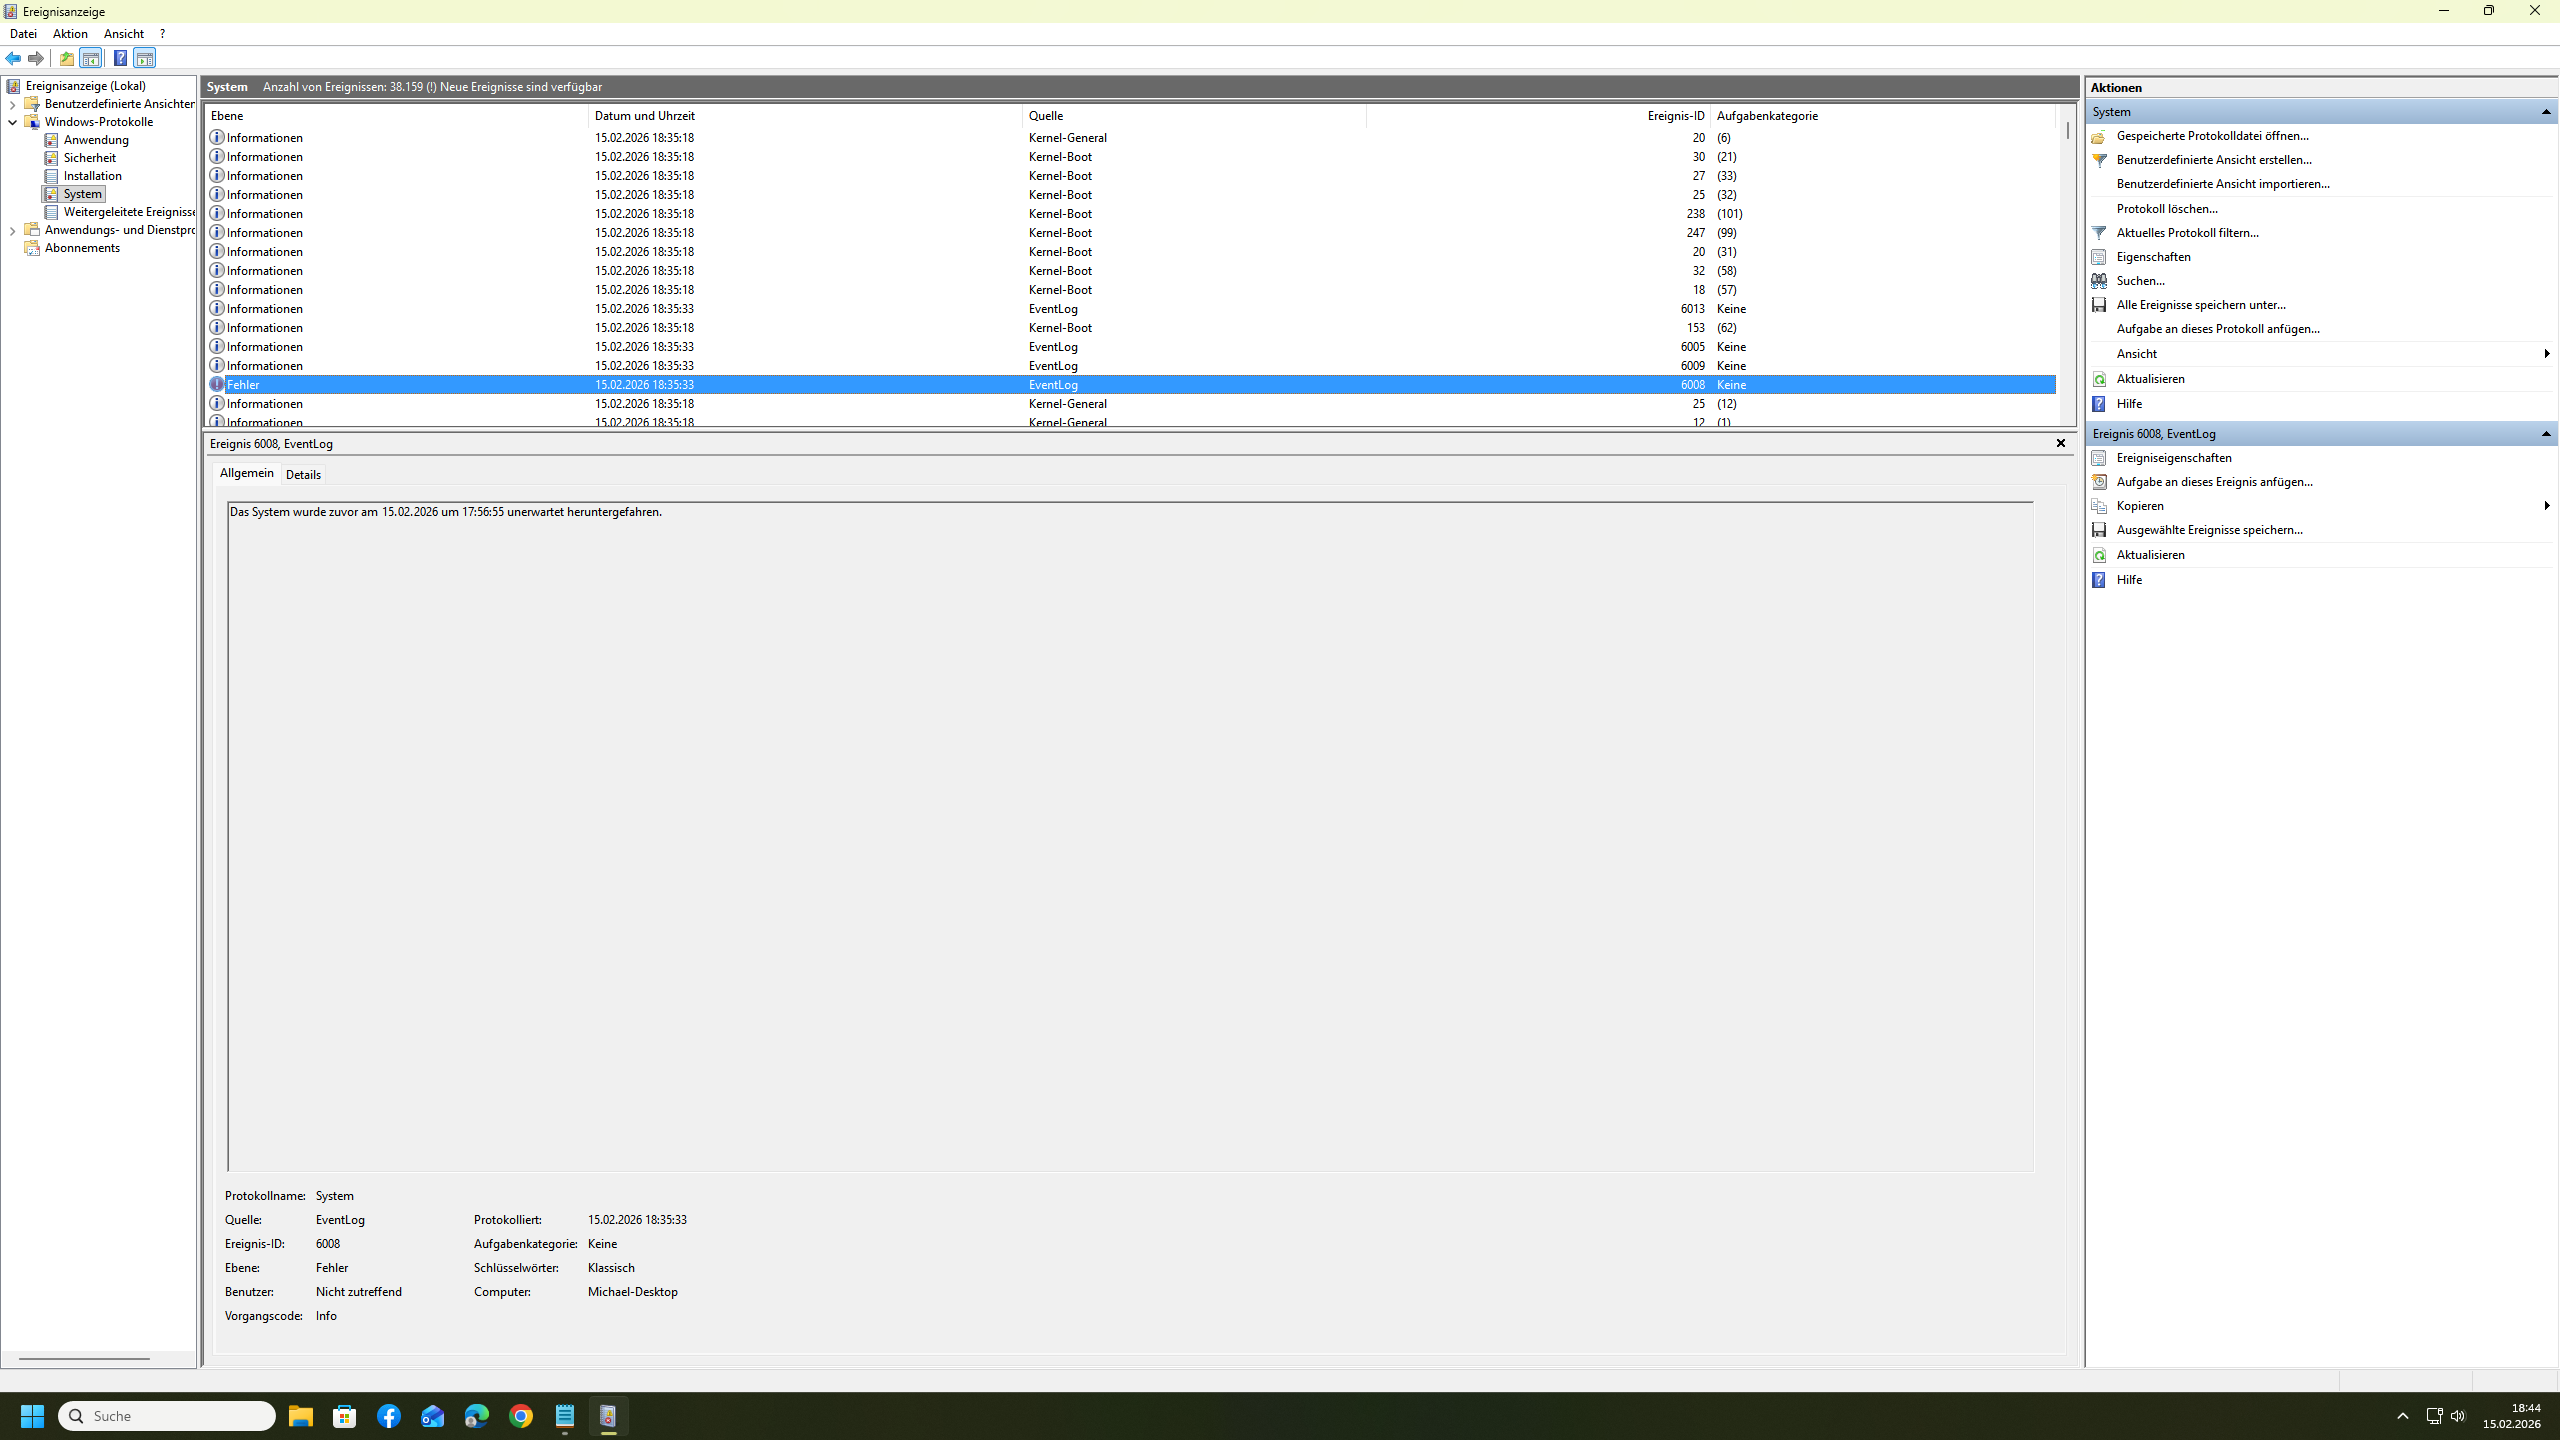Image resolution: width=2560 pixels, height=1440 pixels.
Task: Open the Aktion menu
Action: pos(70,34)
